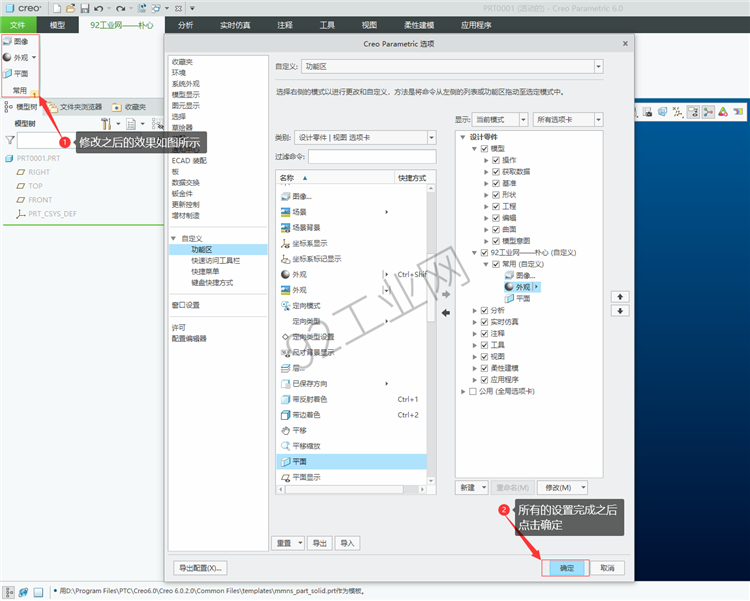Collapse the 设计零件 tree node
This screenshot has width=750, height=601.
463,137
